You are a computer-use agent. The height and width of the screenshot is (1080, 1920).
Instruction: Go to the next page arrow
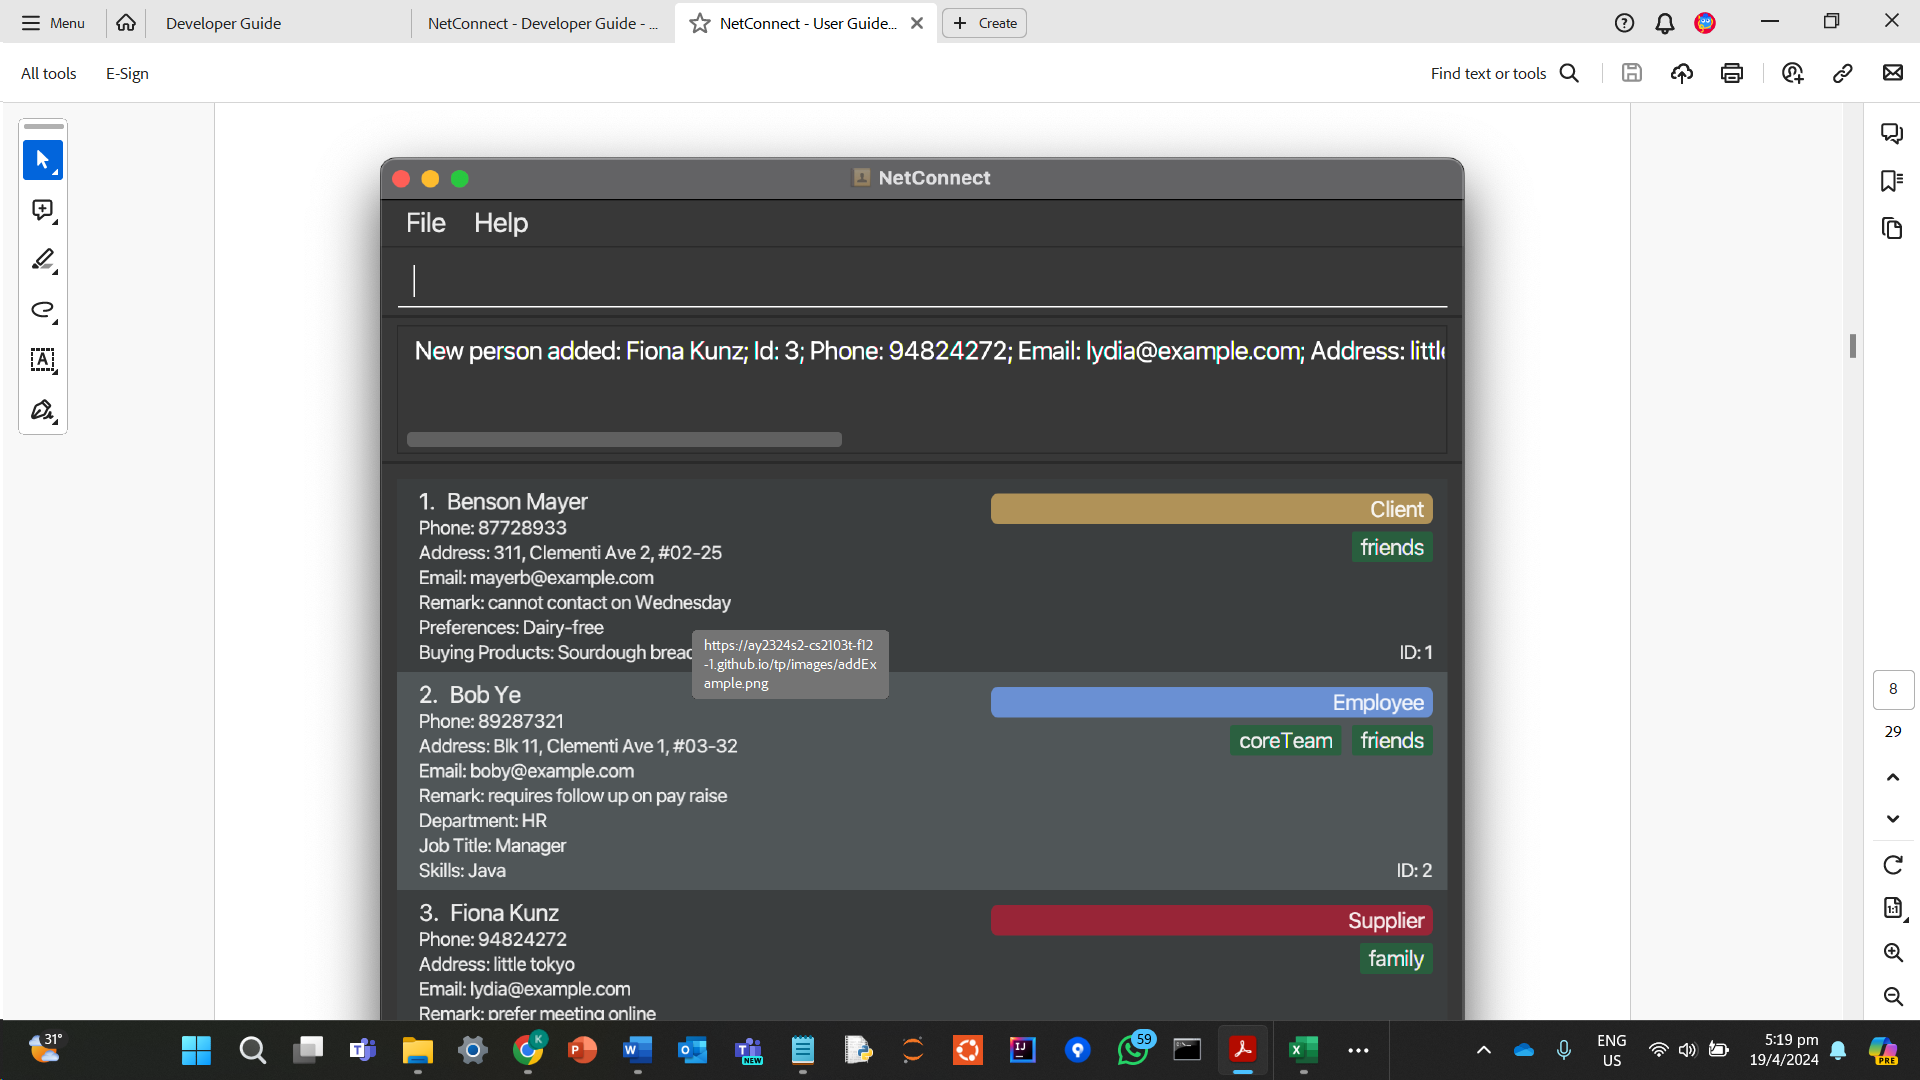pos(1892,819)
